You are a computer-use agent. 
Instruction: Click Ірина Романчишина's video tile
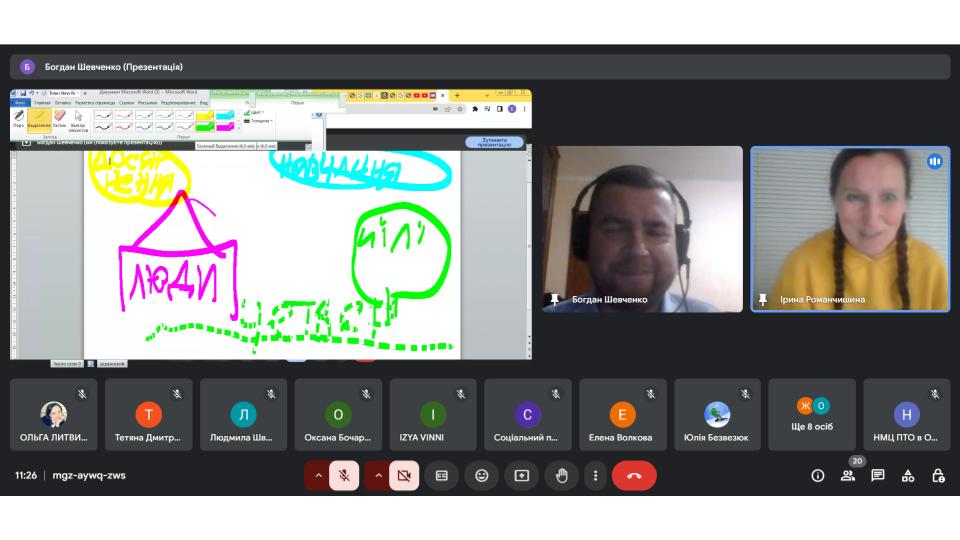click(850, 229)
